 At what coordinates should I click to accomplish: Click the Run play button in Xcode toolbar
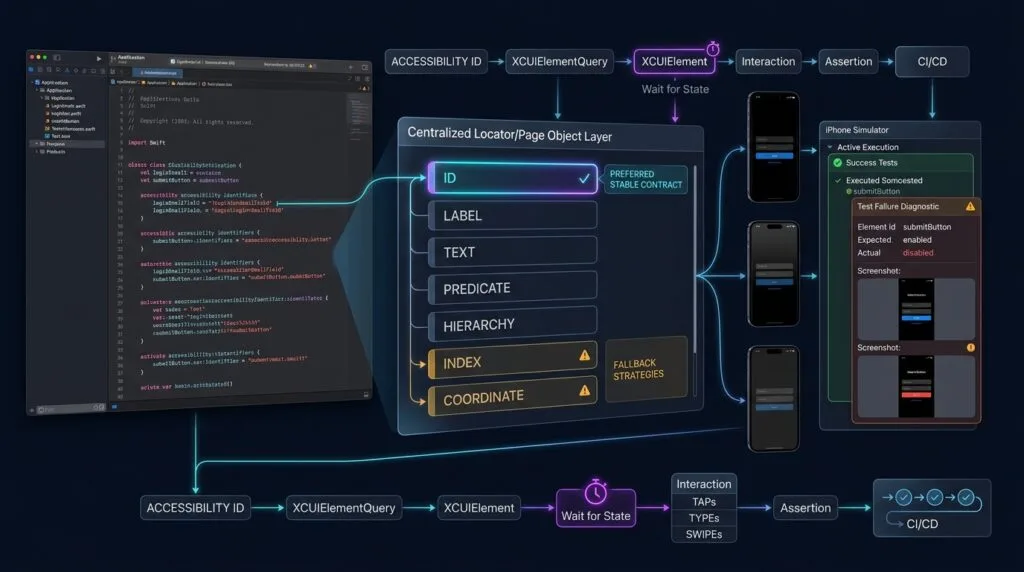(x=99, y=59)
